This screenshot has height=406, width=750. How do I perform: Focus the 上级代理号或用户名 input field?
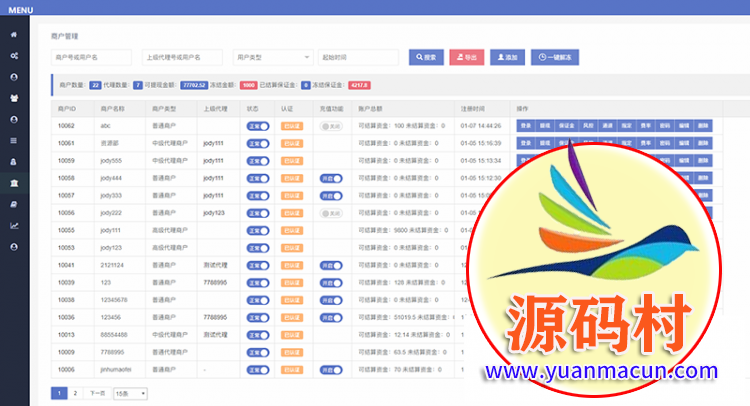[182, 57]
